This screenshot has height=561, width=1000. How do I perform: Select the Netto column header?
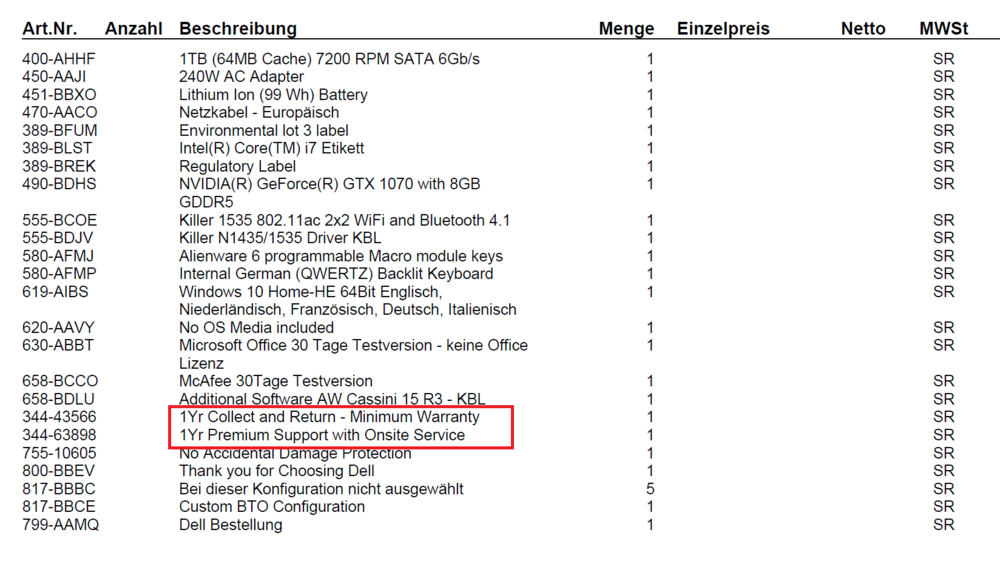[x=863, y=29]
